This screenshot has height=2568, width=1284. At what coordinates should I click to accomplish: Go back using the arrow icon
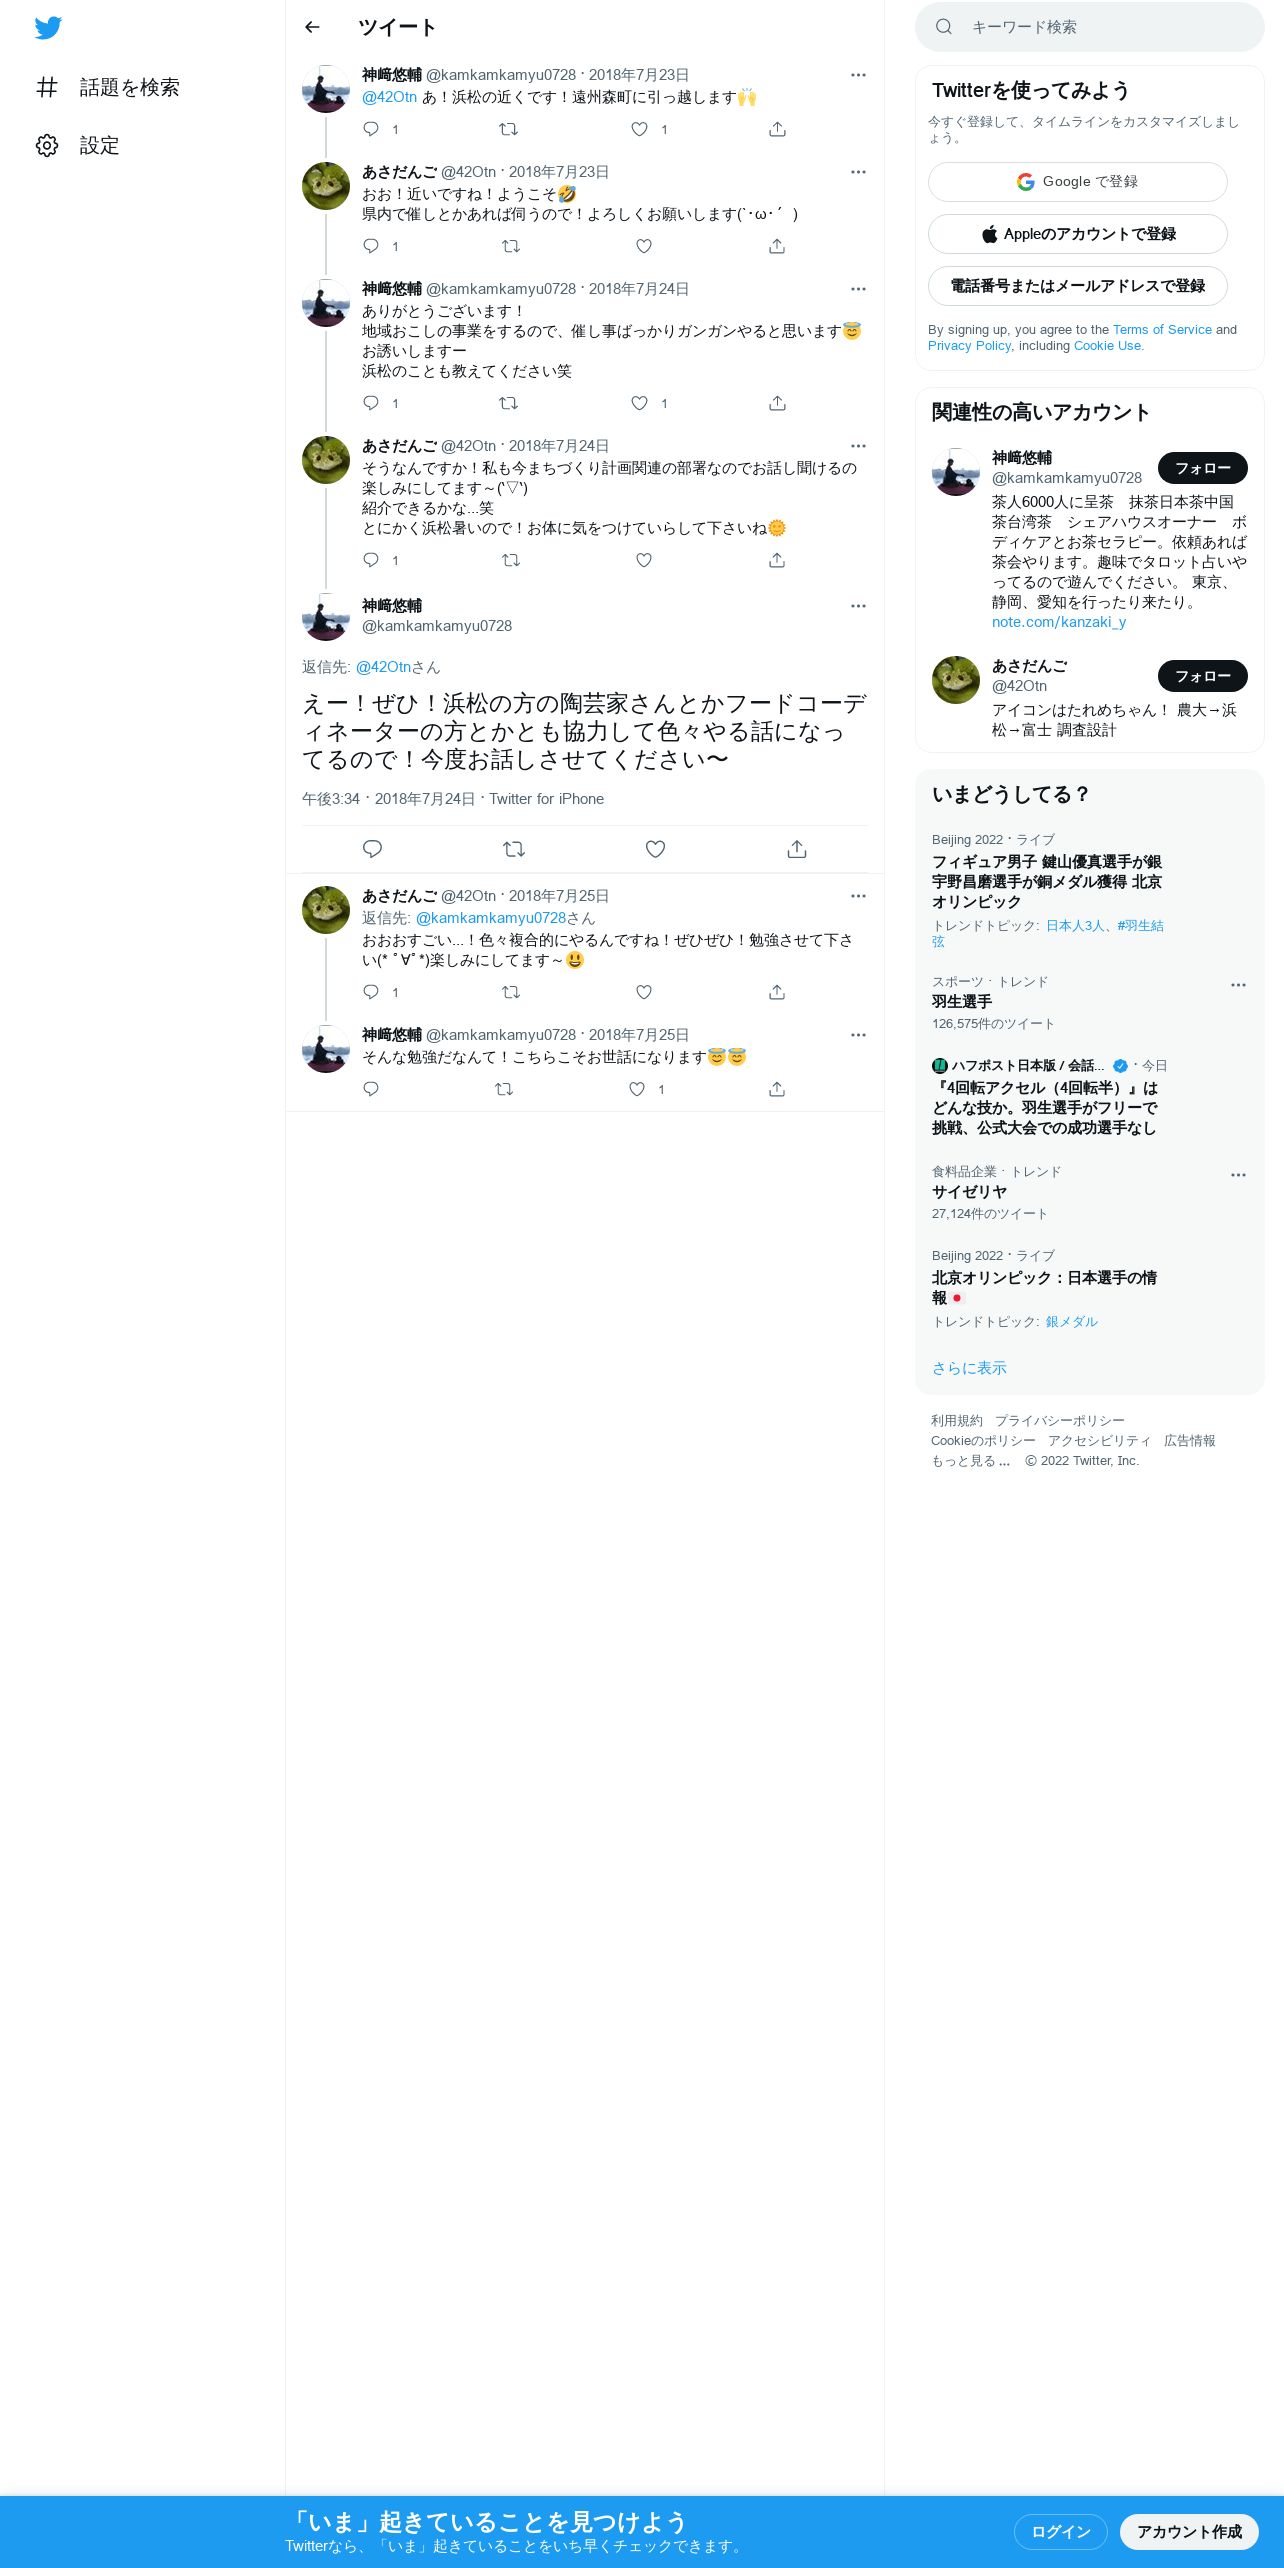coord(312,27)
